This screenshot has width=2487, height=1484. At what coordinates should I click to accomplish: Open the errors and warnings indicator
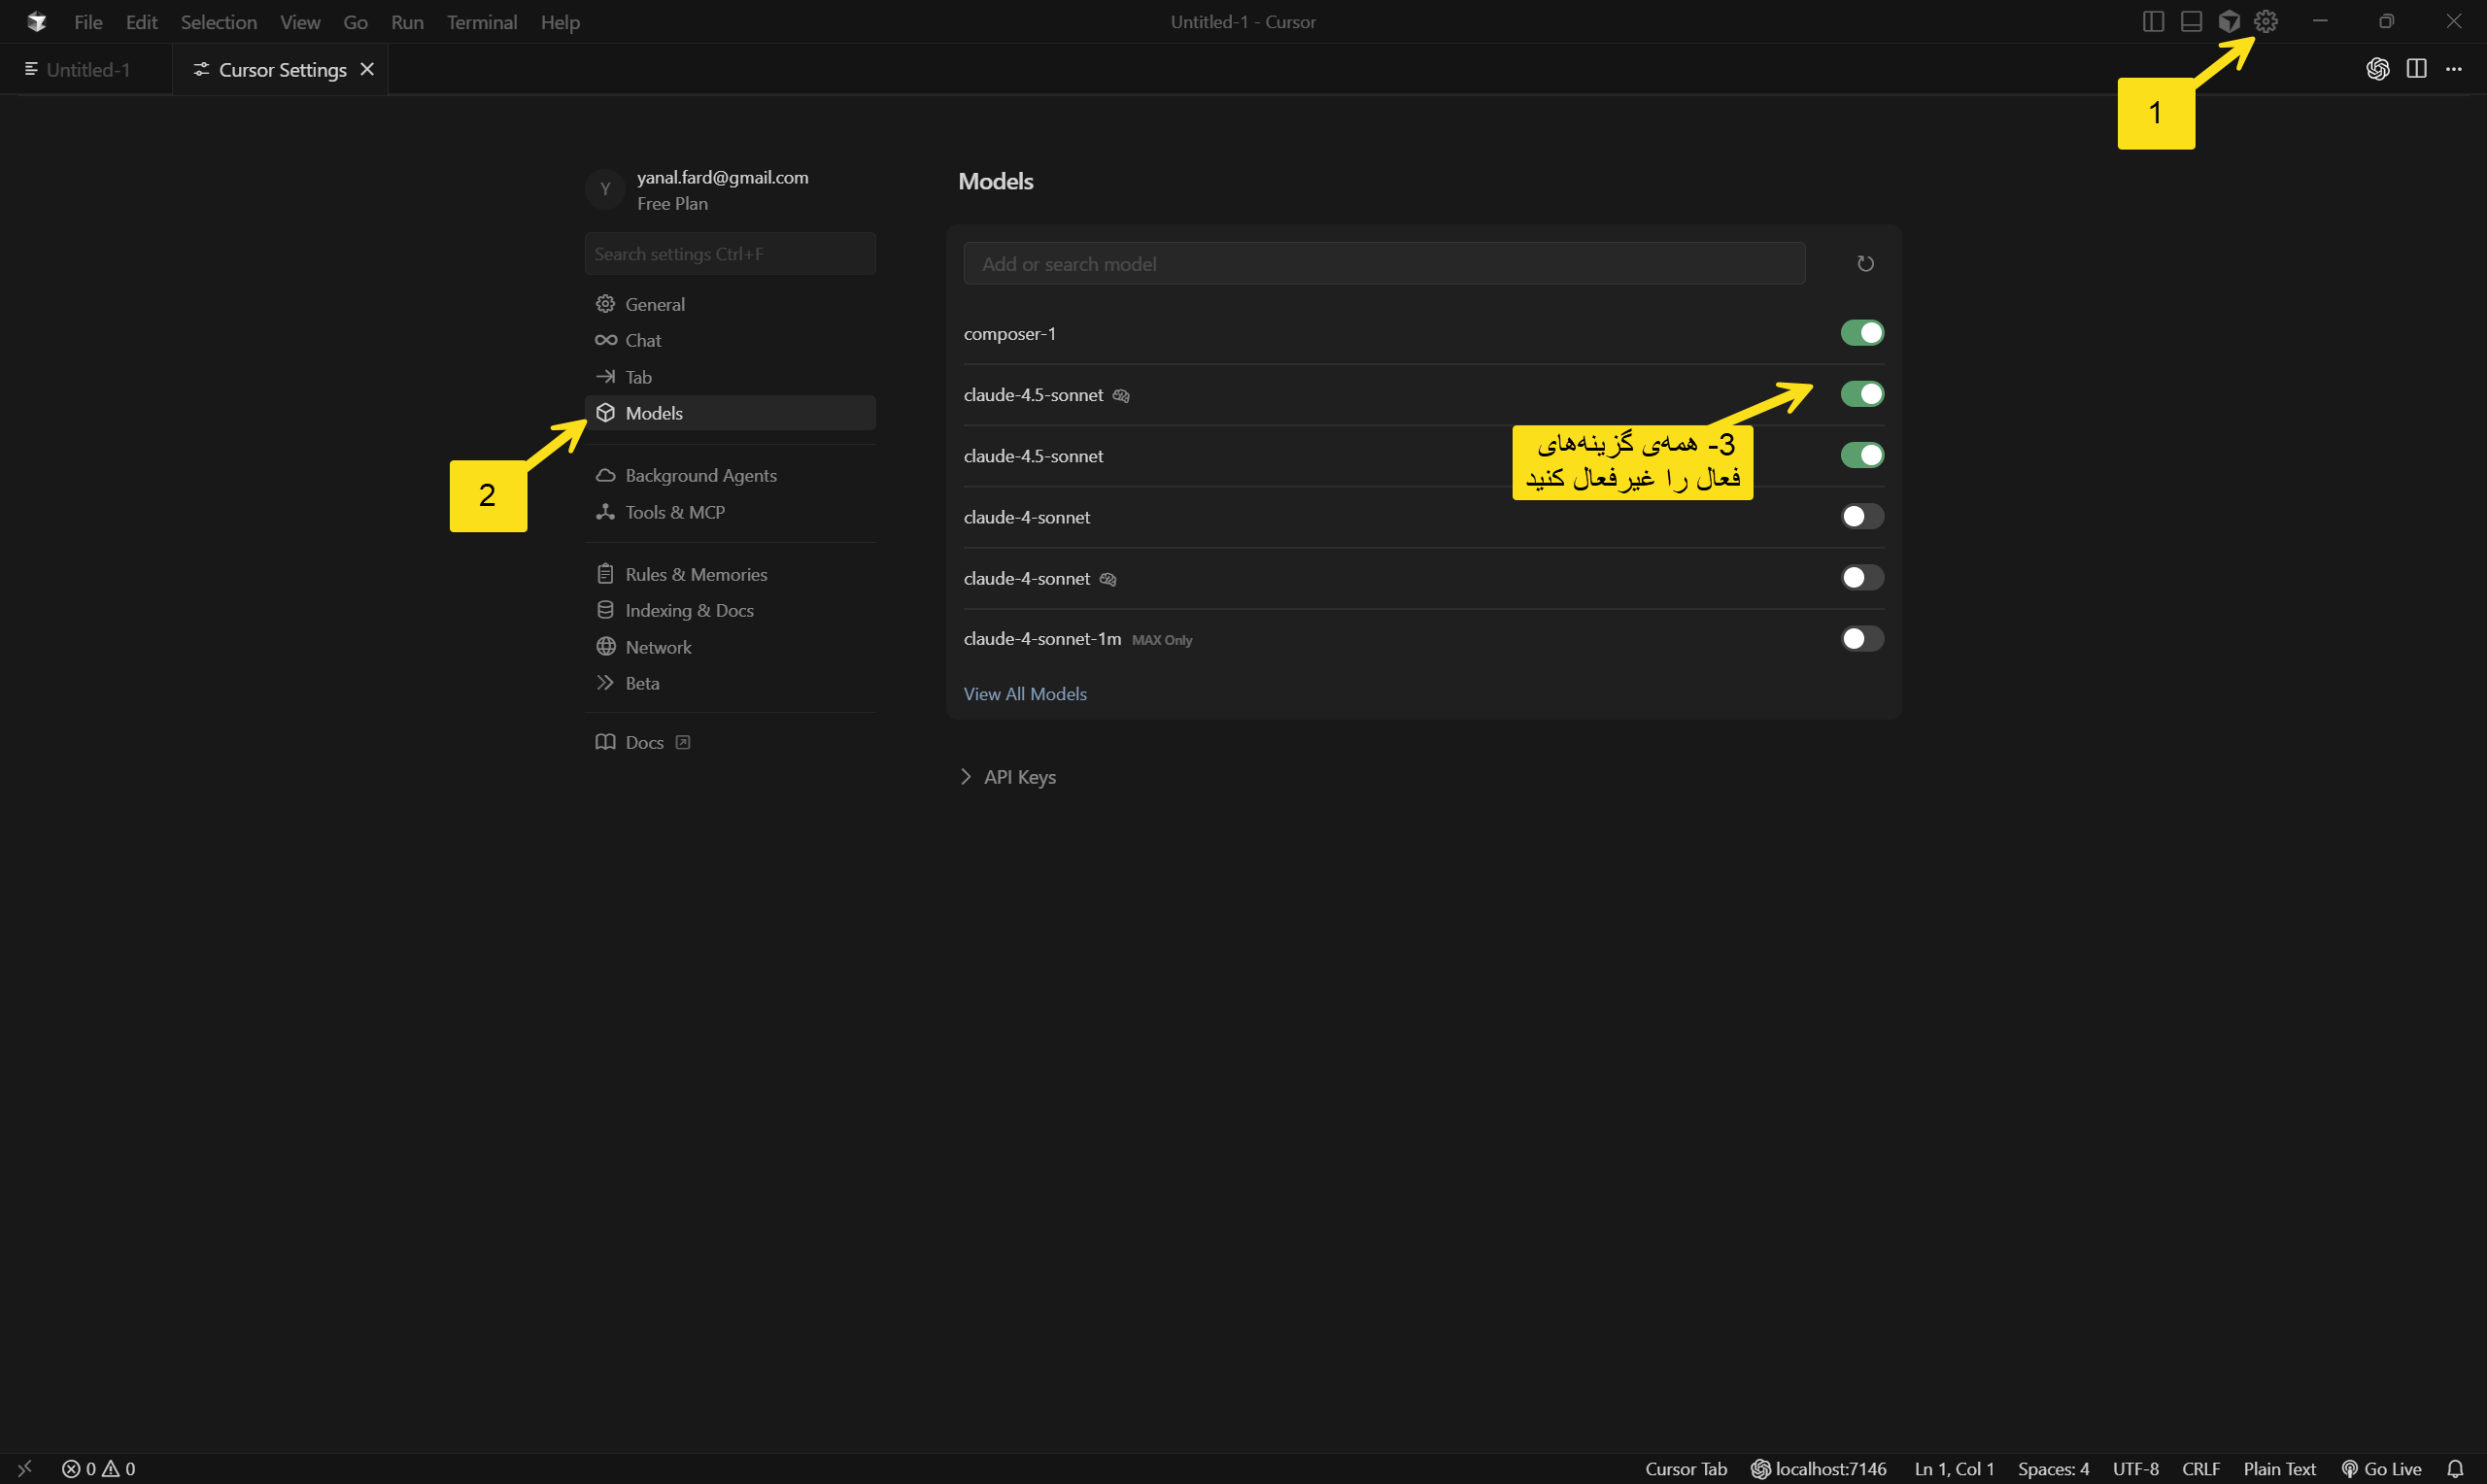tap(99, 1468)
